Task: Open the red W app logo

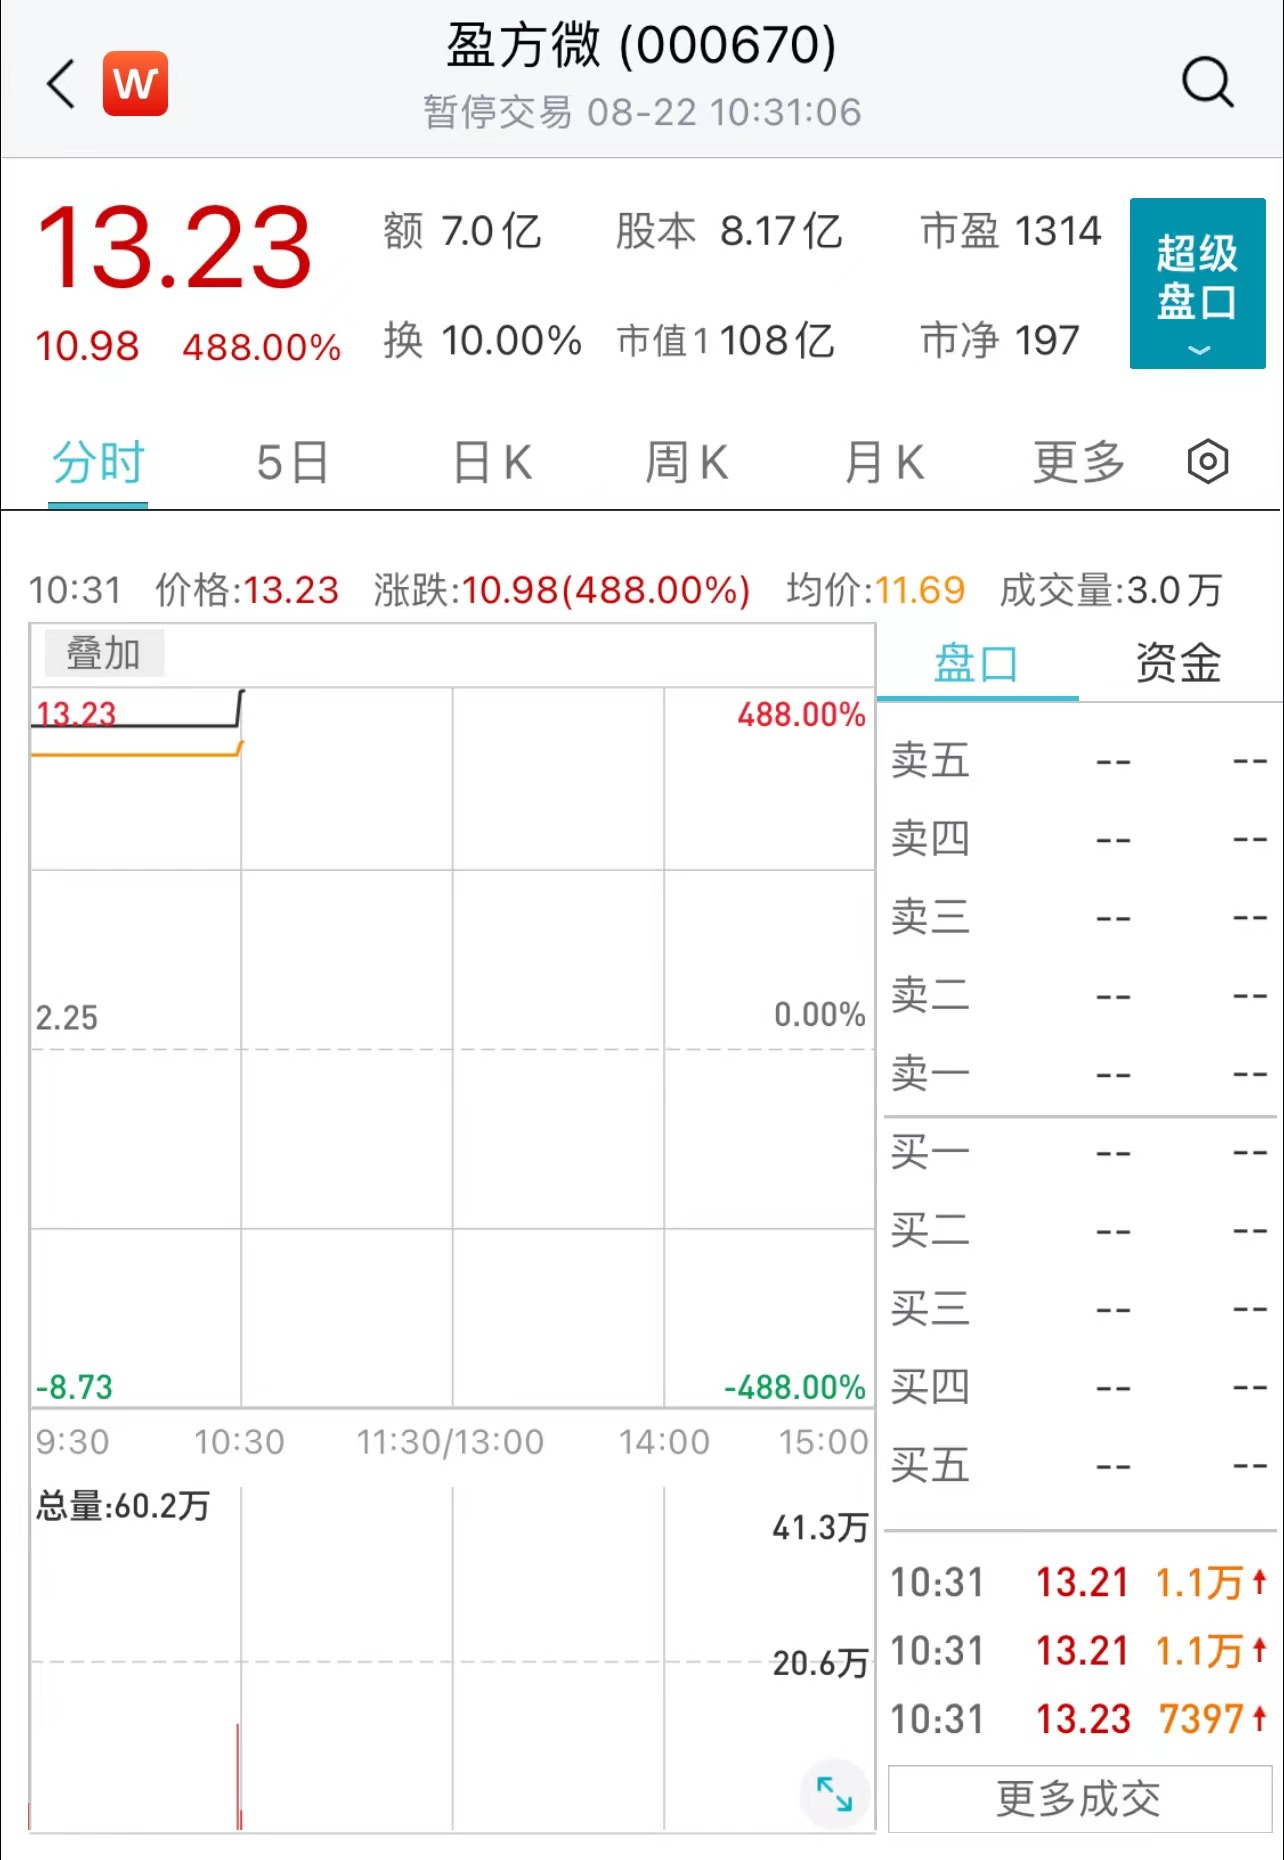Action: click(x=135, y=83)
